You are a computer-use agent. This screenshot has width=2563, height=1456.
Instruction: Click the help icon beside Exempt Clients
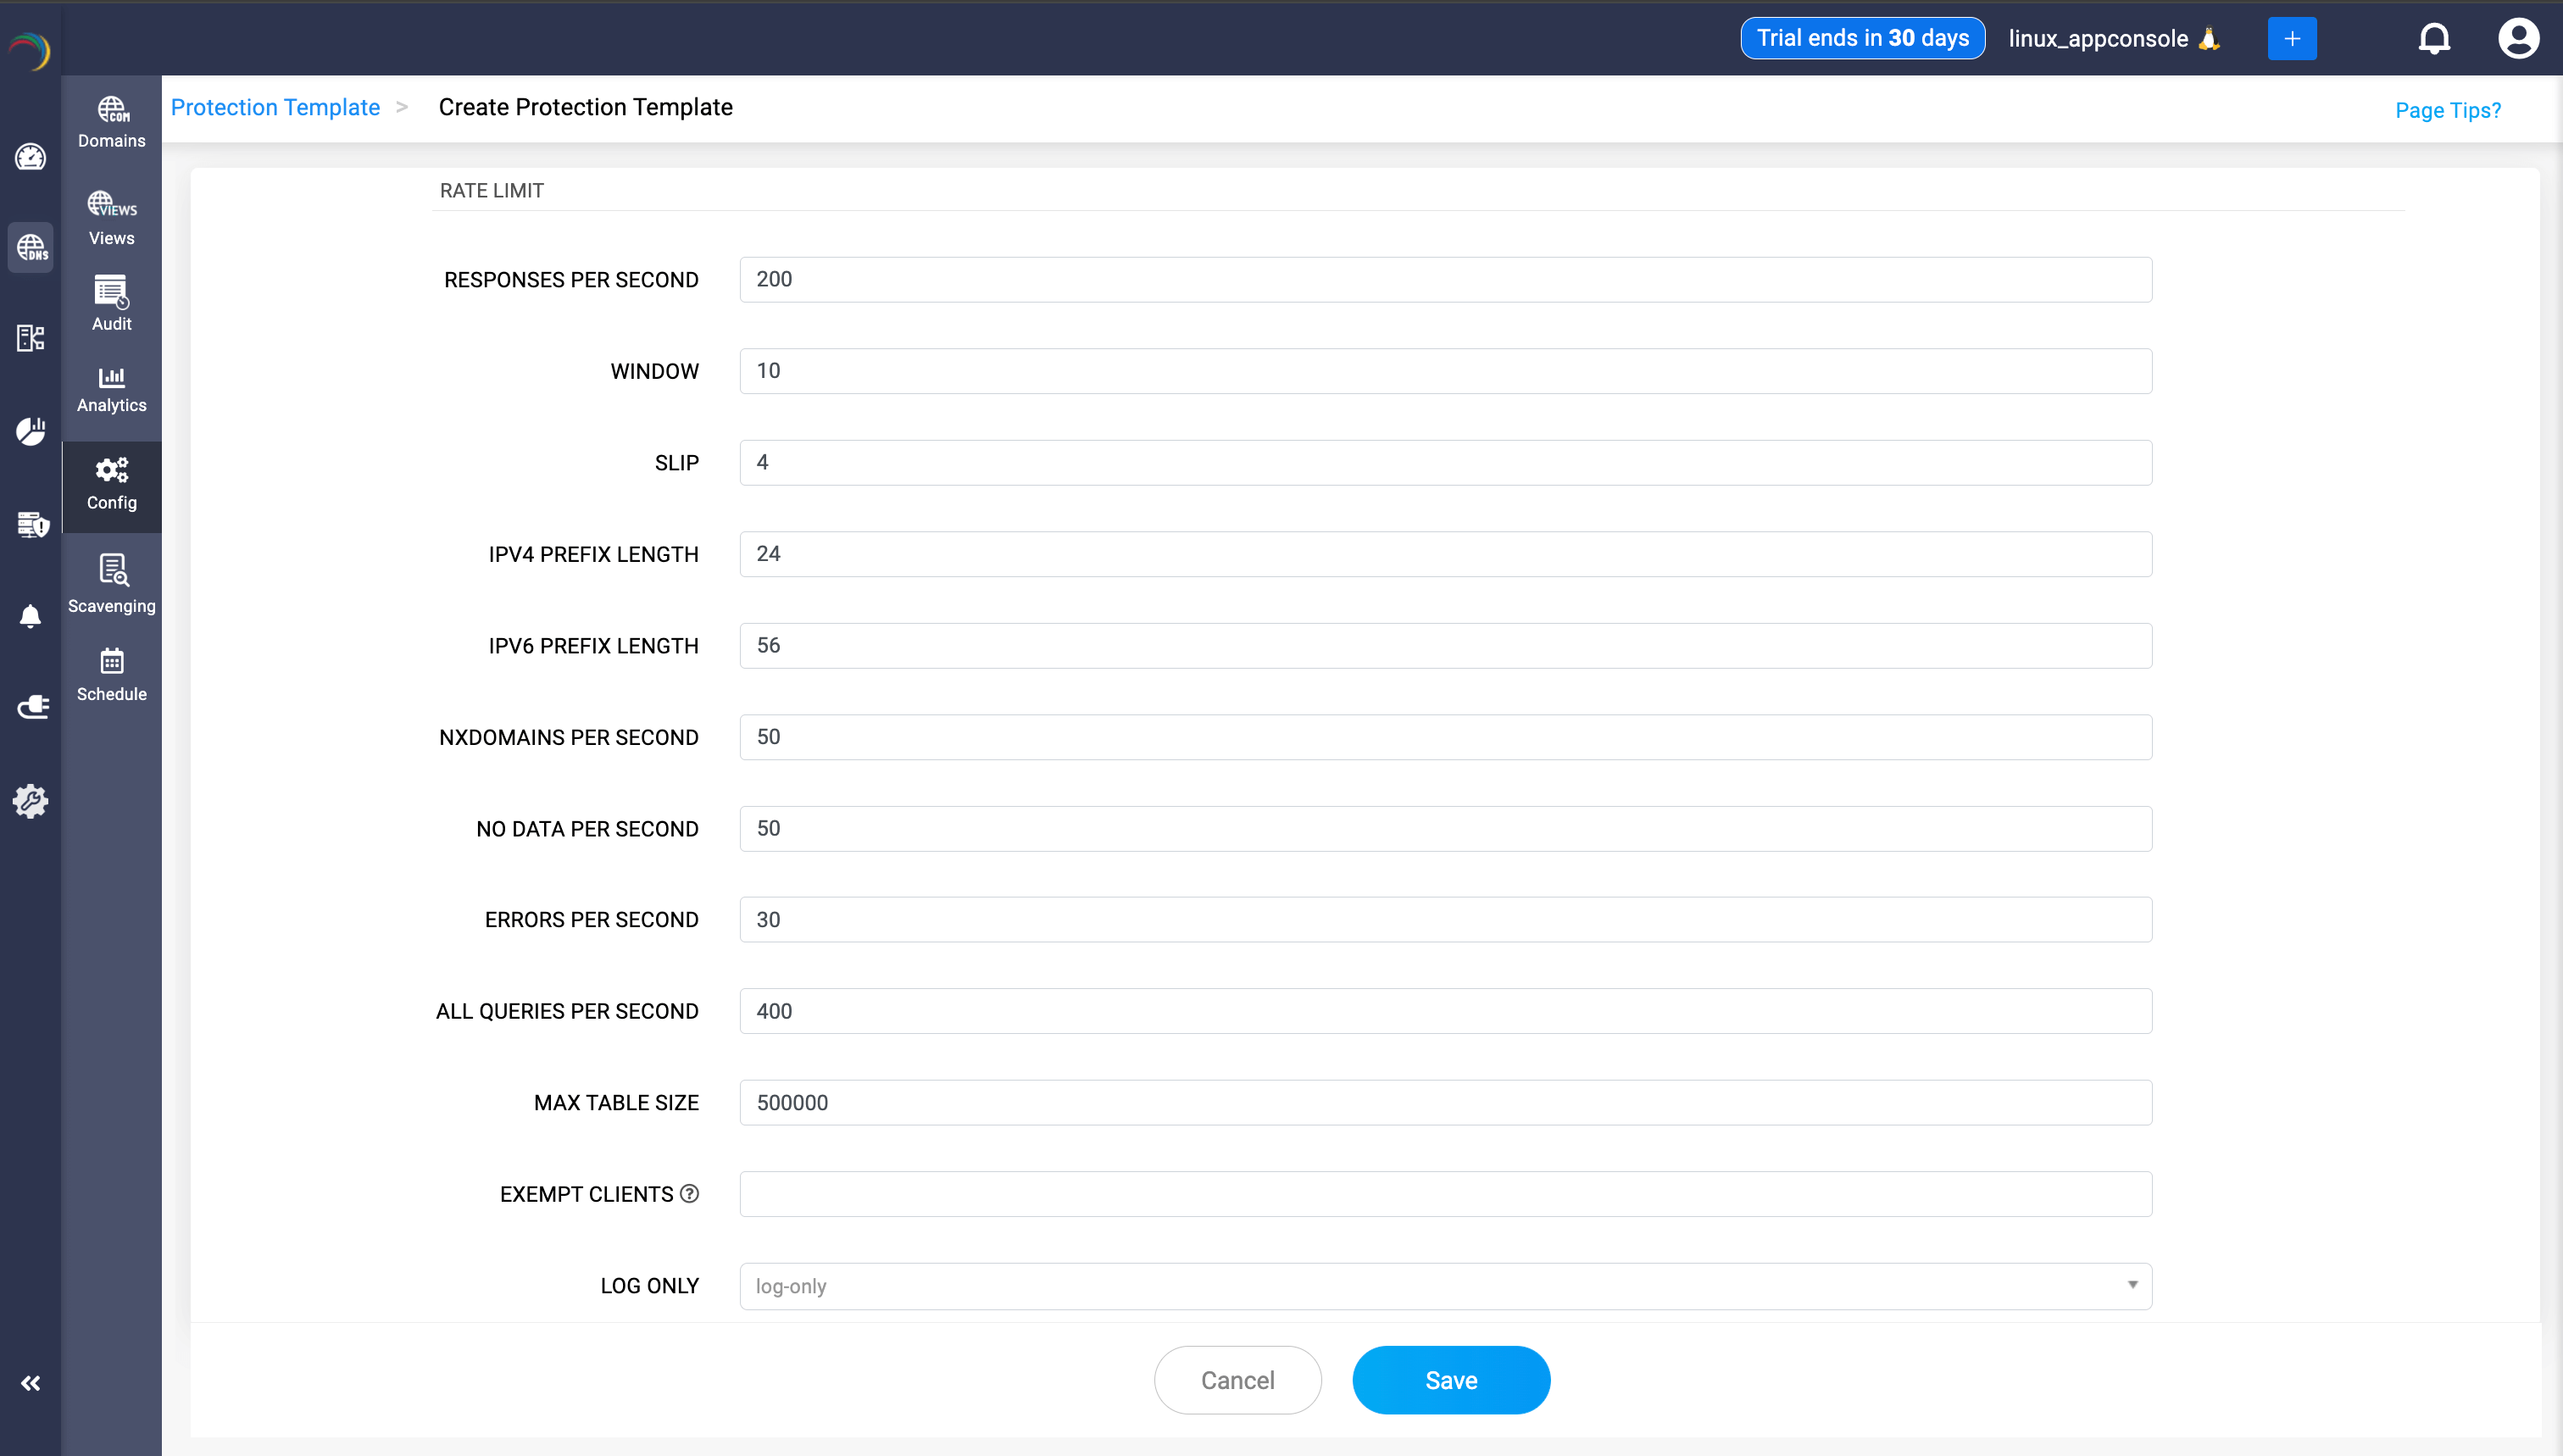[688, 1193]
